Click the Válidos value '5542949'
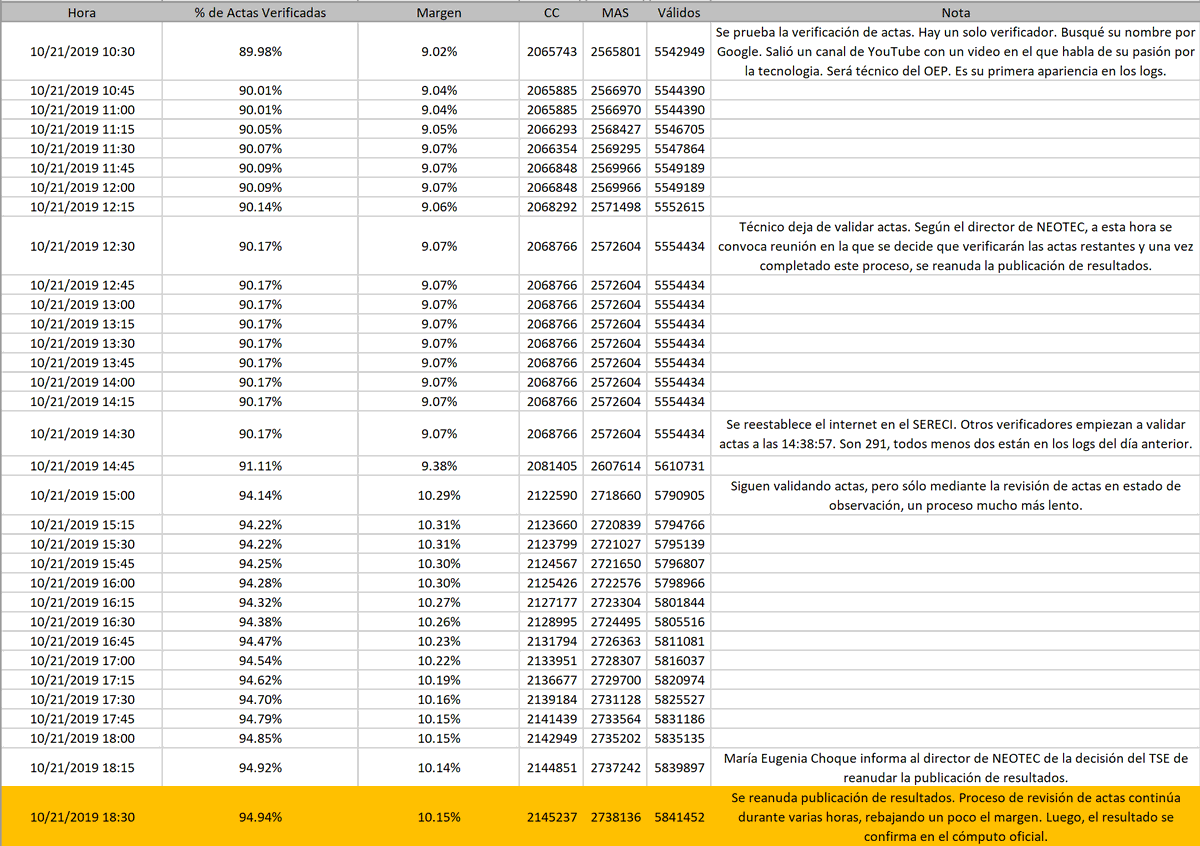 click(x=679, y=50)
